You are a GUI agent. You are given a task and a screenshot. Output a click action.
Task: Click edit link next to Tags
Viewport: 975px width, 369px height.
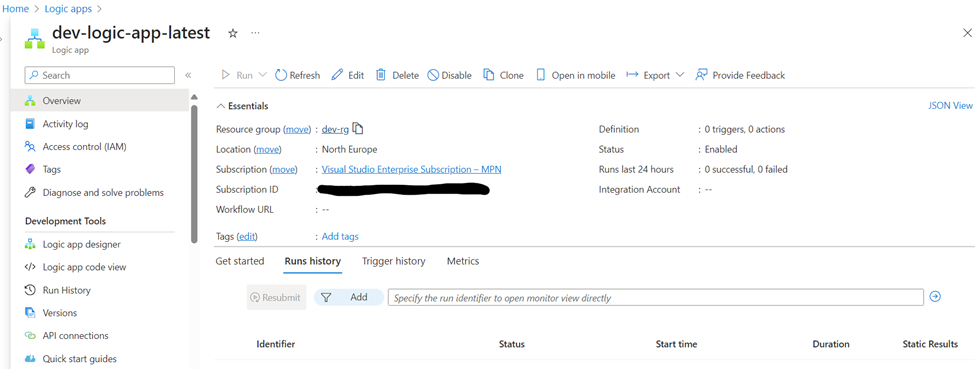(x=247, y=236)
